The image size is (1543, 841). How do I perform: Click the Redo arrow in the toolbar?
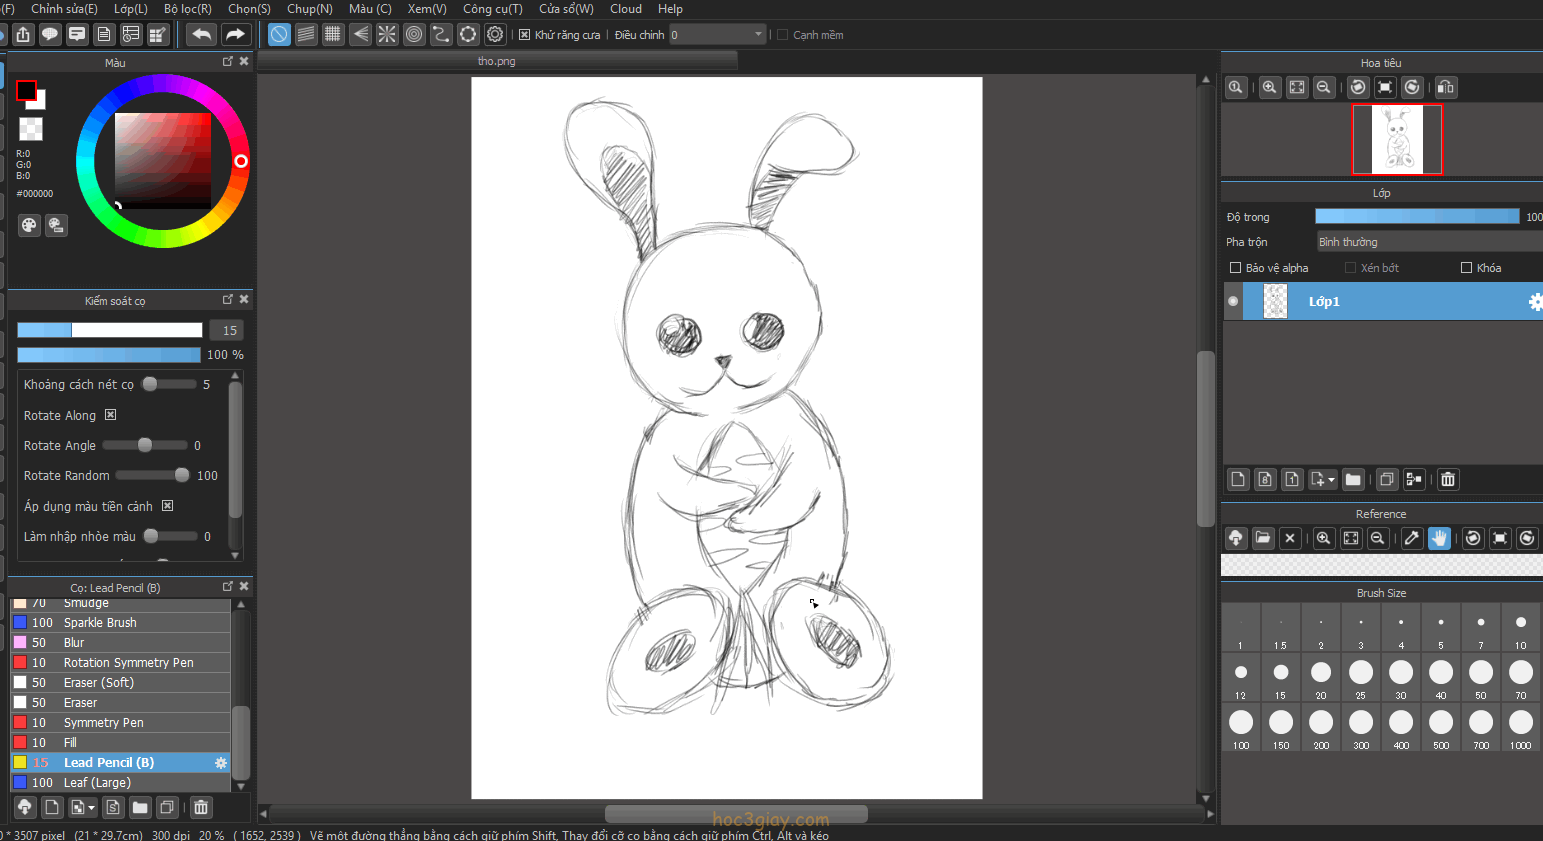[235, 35]
